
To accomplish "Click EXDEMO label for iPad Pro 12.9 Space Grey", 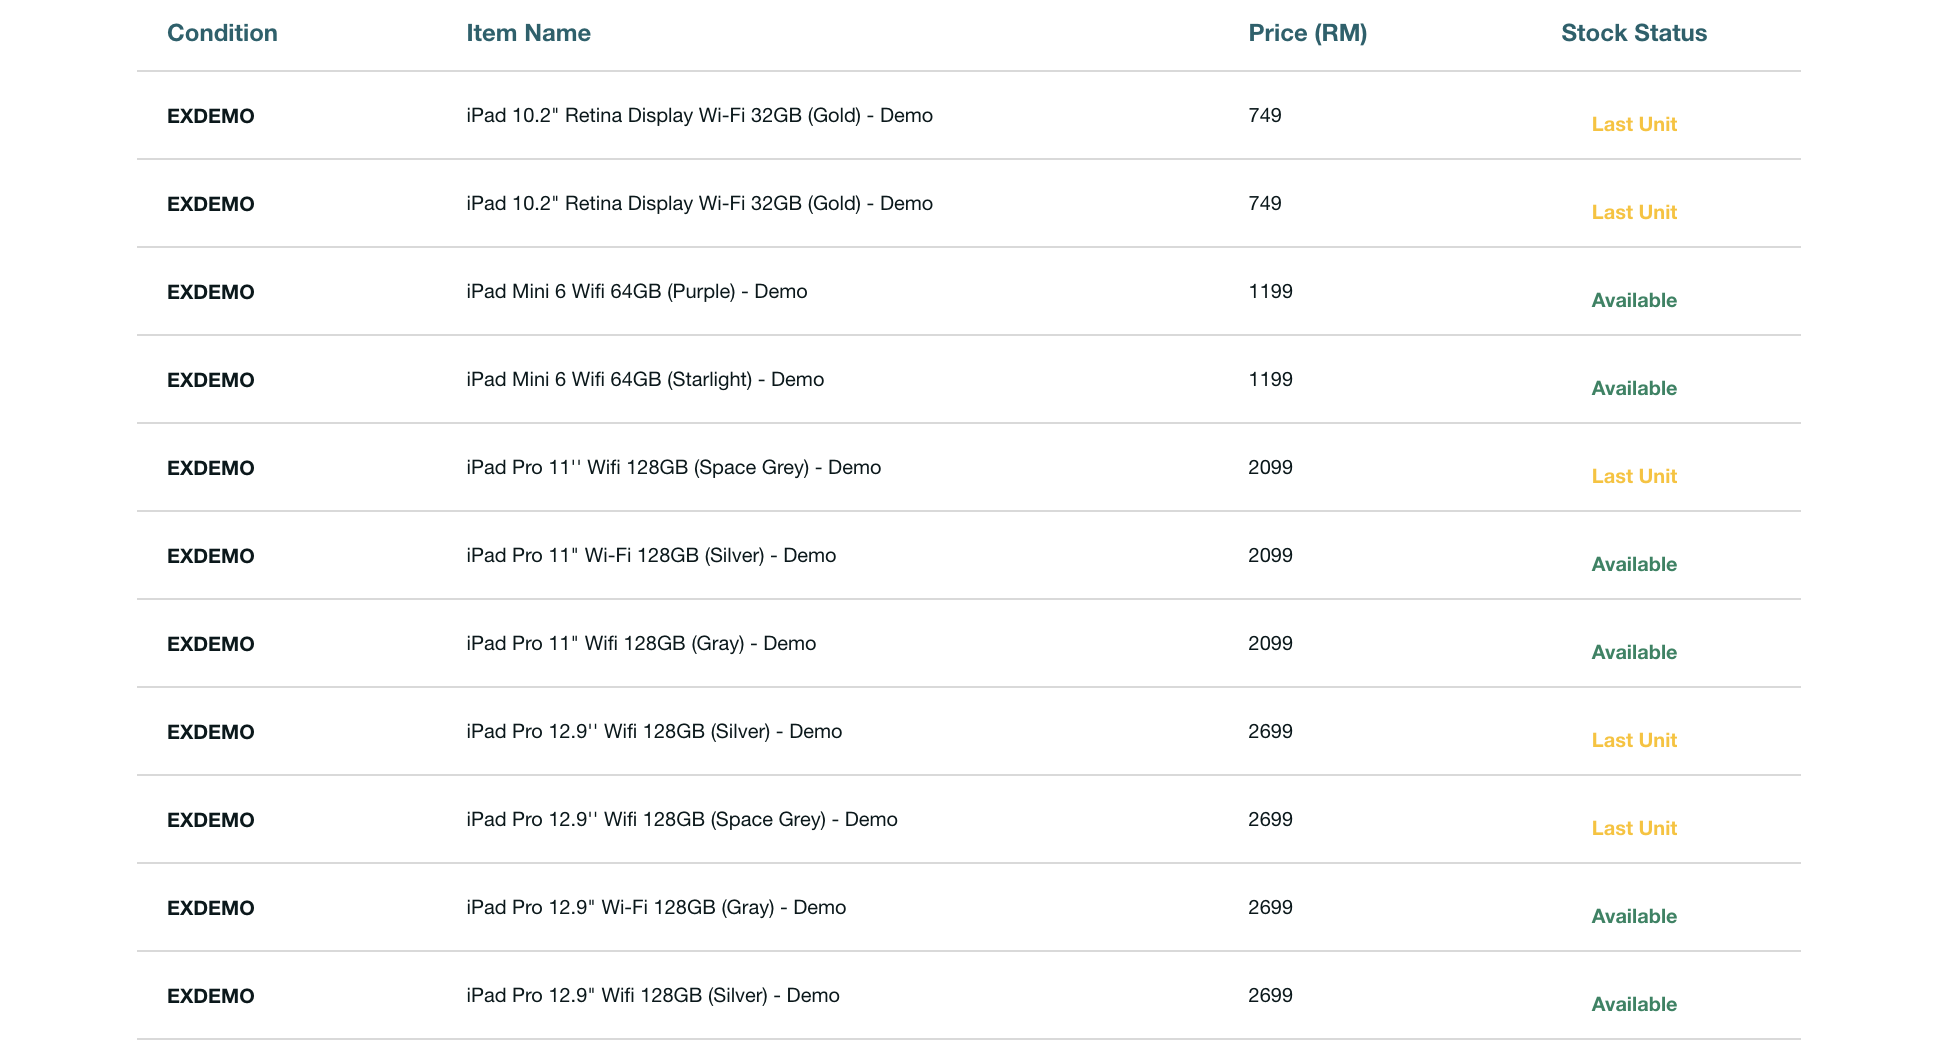I will [x=211, y=820].
